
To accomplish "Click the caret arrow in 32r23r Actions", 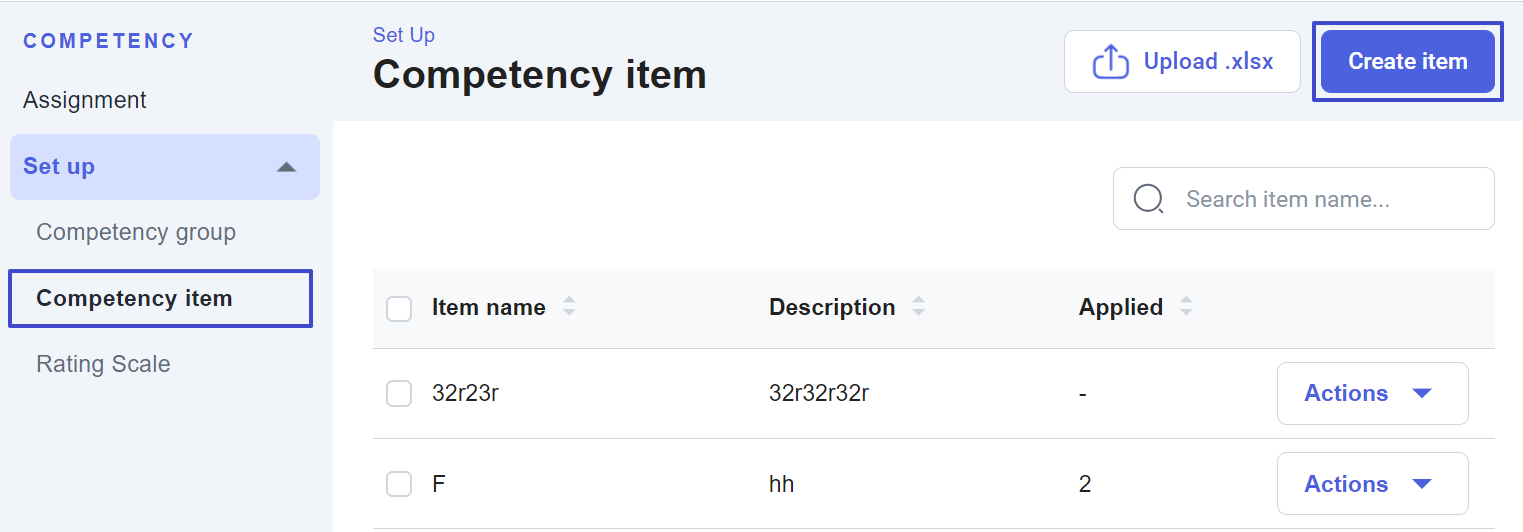I will tap(1422, 394).
